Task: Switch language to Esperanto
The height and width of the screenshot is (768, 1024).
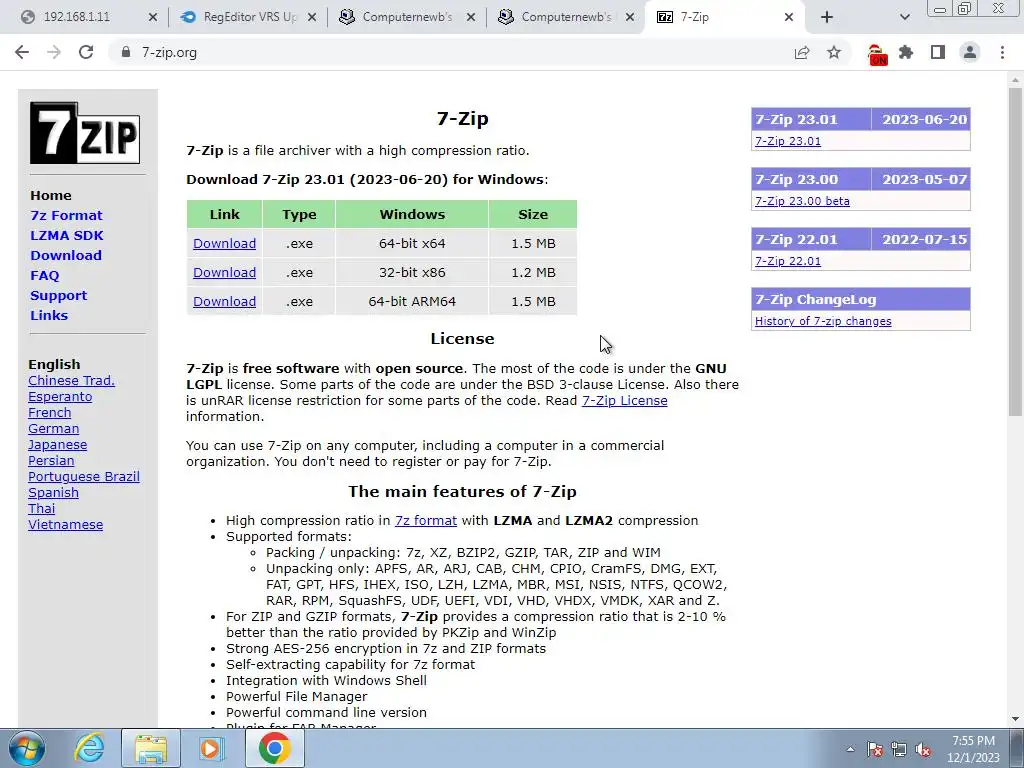Action: point(60,397)
